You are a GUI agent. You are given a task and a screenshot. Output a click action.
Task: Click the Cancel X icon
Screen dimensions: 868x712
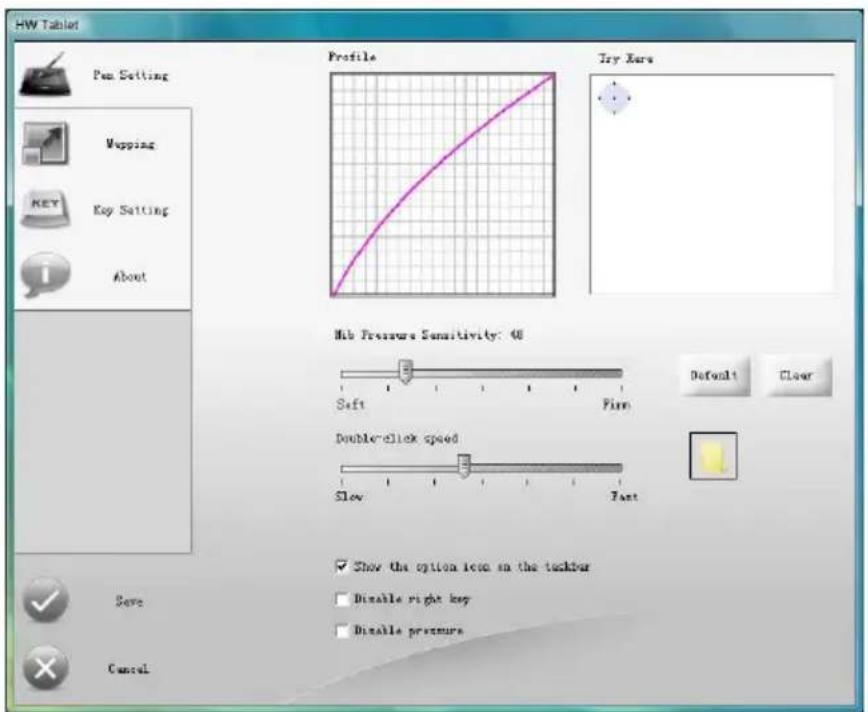pos(46,668)
